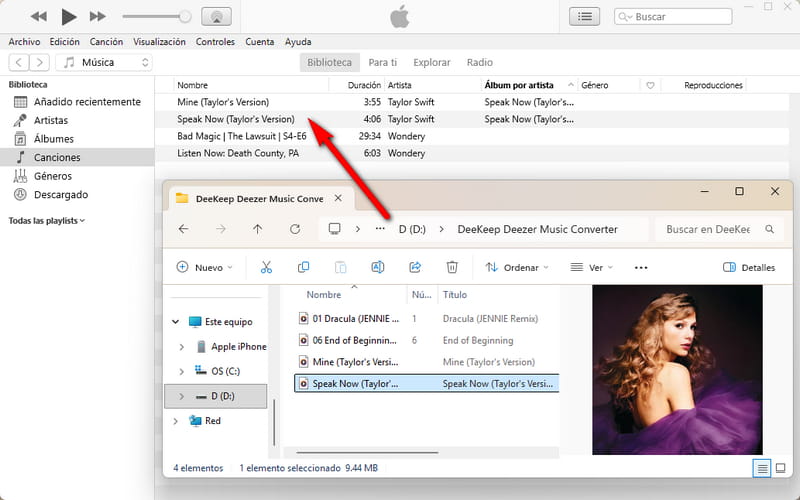Open the AirPlay output button in iTunes
The image size is (800, 500).
coord(216,16)
